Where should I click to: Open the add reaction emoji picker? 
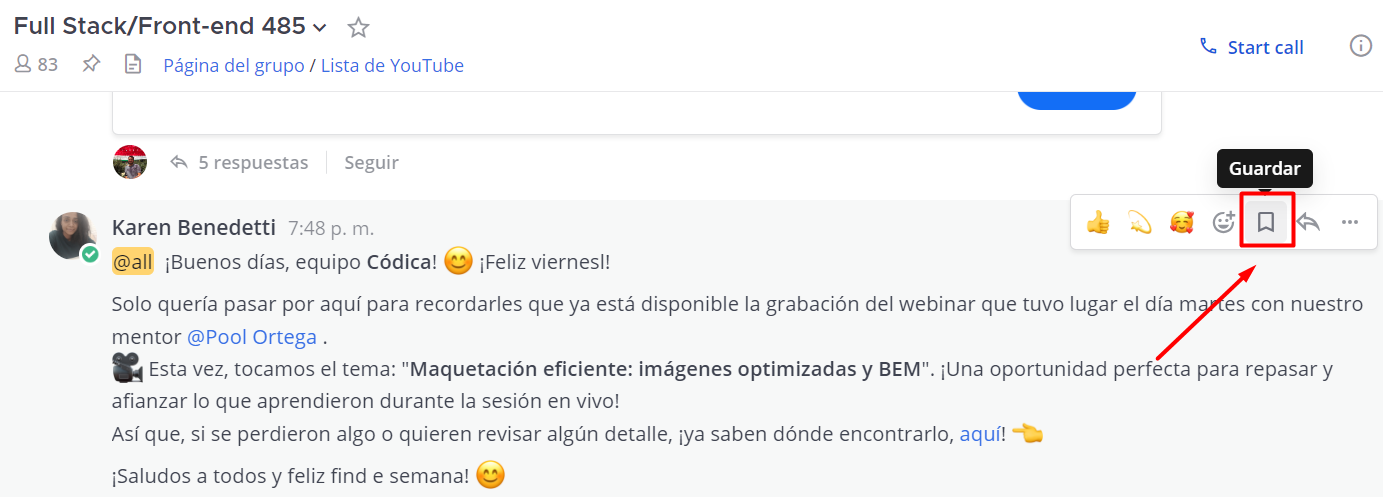(x=1223, y=222)
